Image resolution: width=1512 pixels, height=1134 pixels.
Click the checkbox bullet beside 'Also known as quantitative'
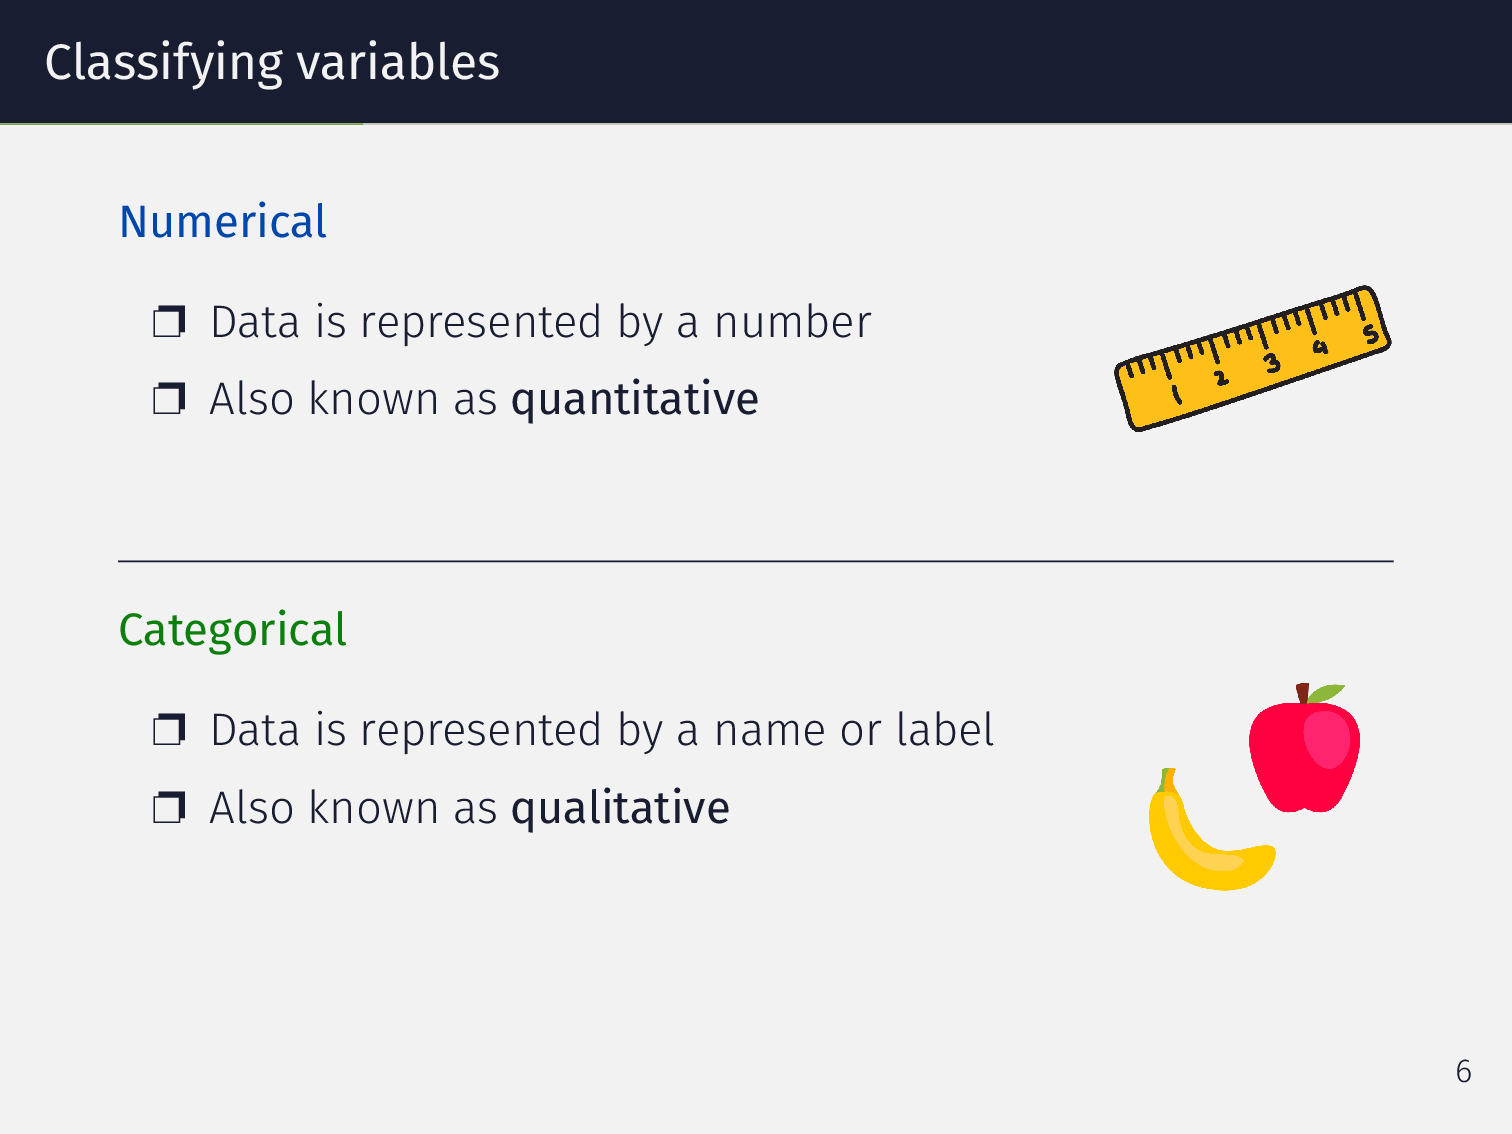coord(169,399)
